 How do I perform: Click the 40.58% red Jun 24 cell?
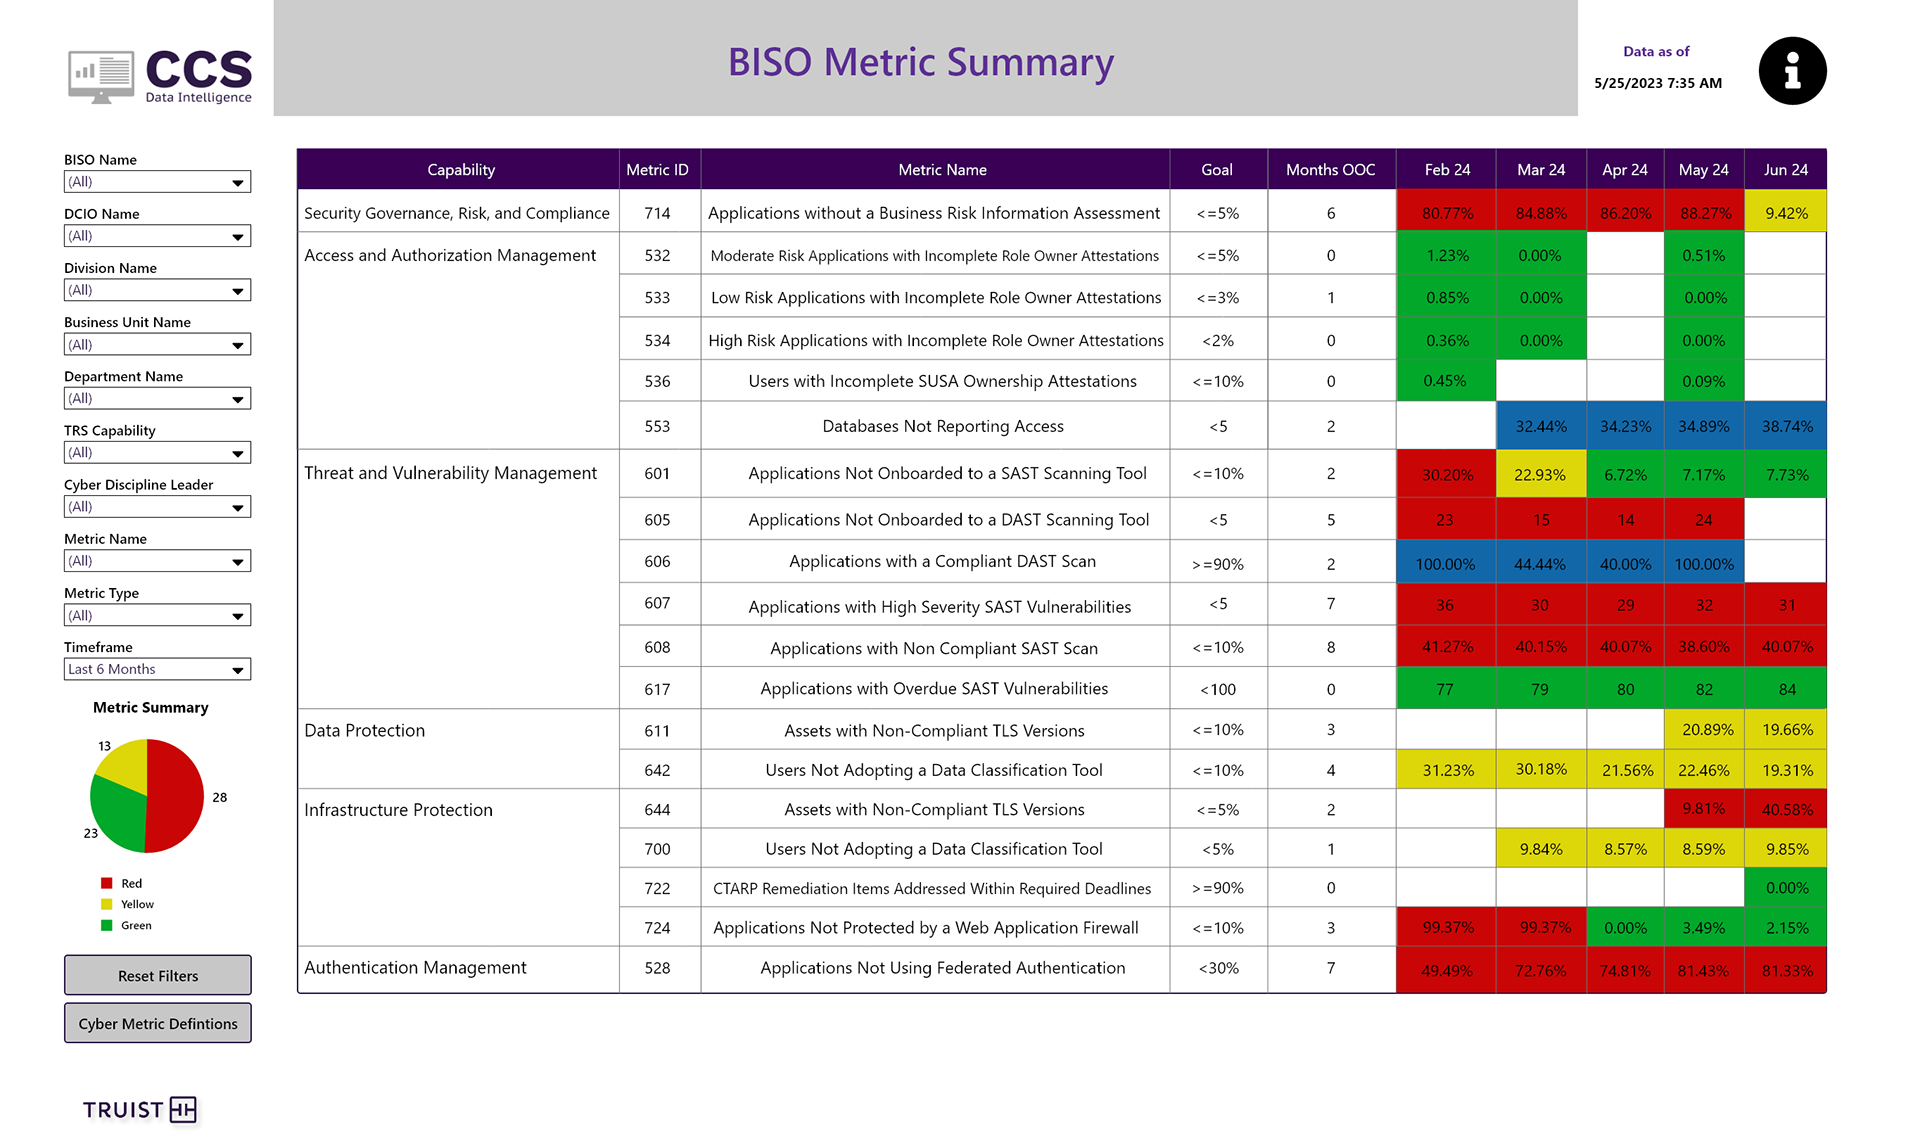click(x=1786, y=809)
